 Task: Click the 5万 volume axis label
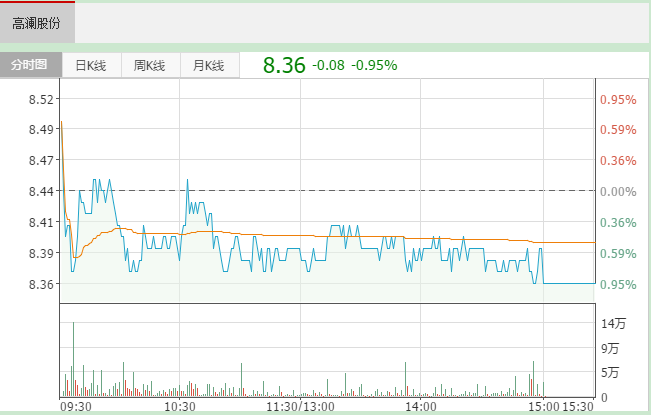tap(610, 373)
